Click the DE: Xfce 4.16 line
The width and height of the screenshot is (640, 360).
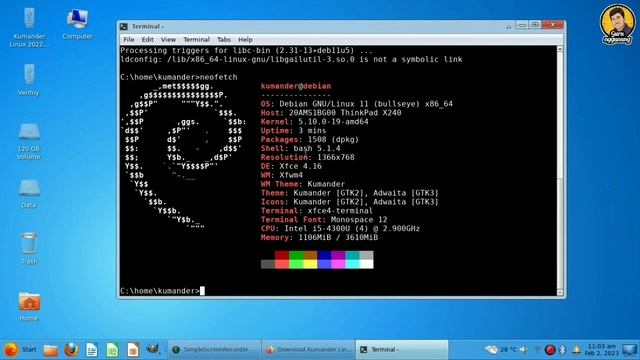tap(291, 166)
